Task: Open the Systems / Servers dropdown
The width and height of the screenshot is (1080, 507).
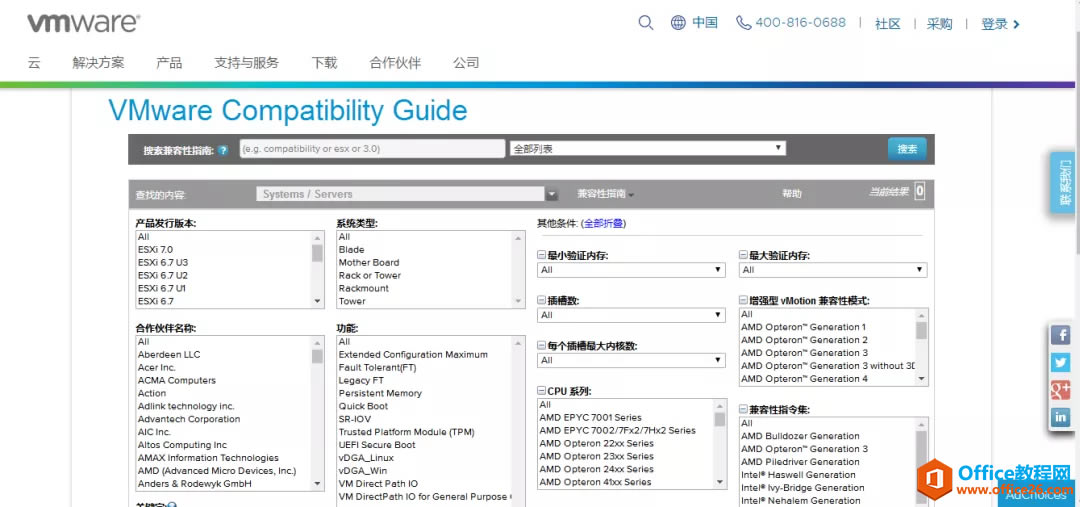Action: click(407, 194)
